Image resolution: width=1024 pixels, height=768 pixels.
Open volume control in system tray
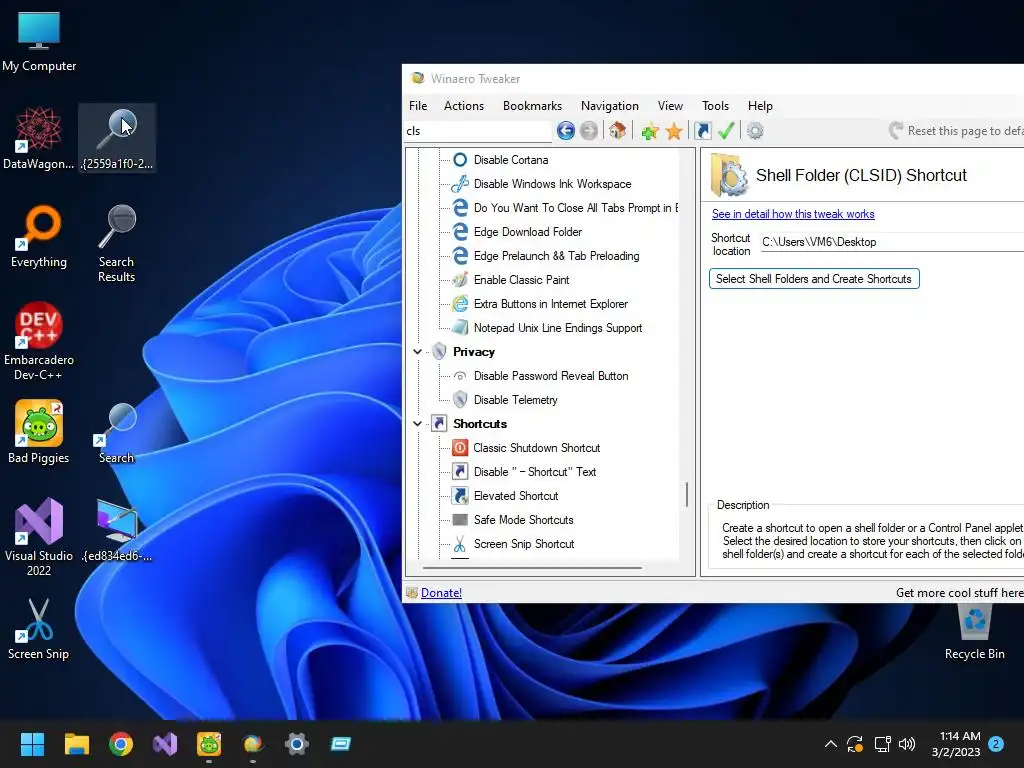pyautogui.click(x=907, y=744)
